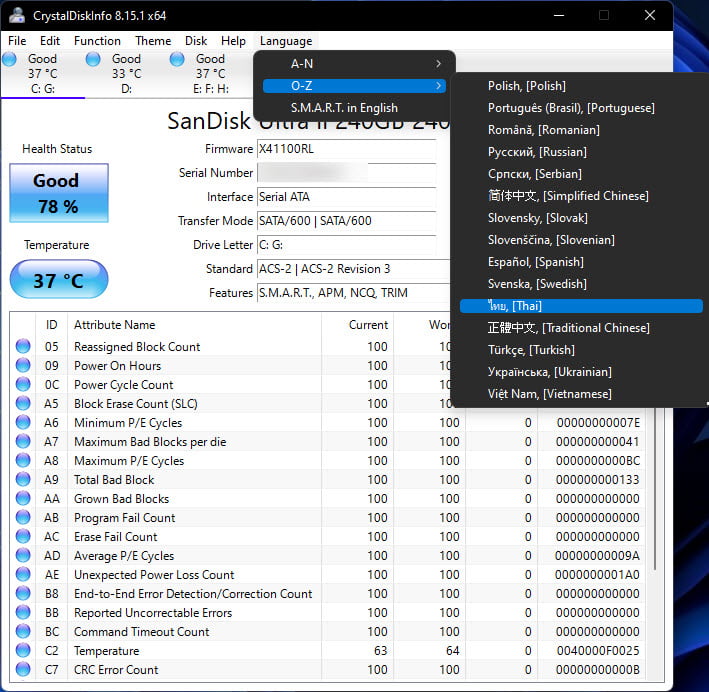709x692 pixels.
Task: Toggle S.M.A.R.T. in English option
Action: [354, 108]
